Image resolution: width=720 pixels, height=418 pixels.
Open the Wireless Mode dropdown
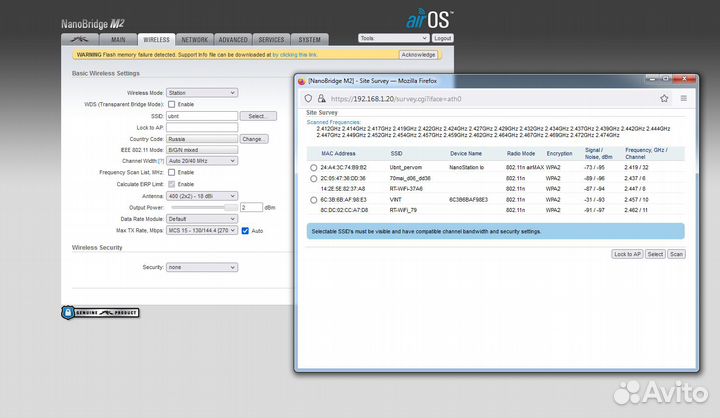click(x=202, y=93)
